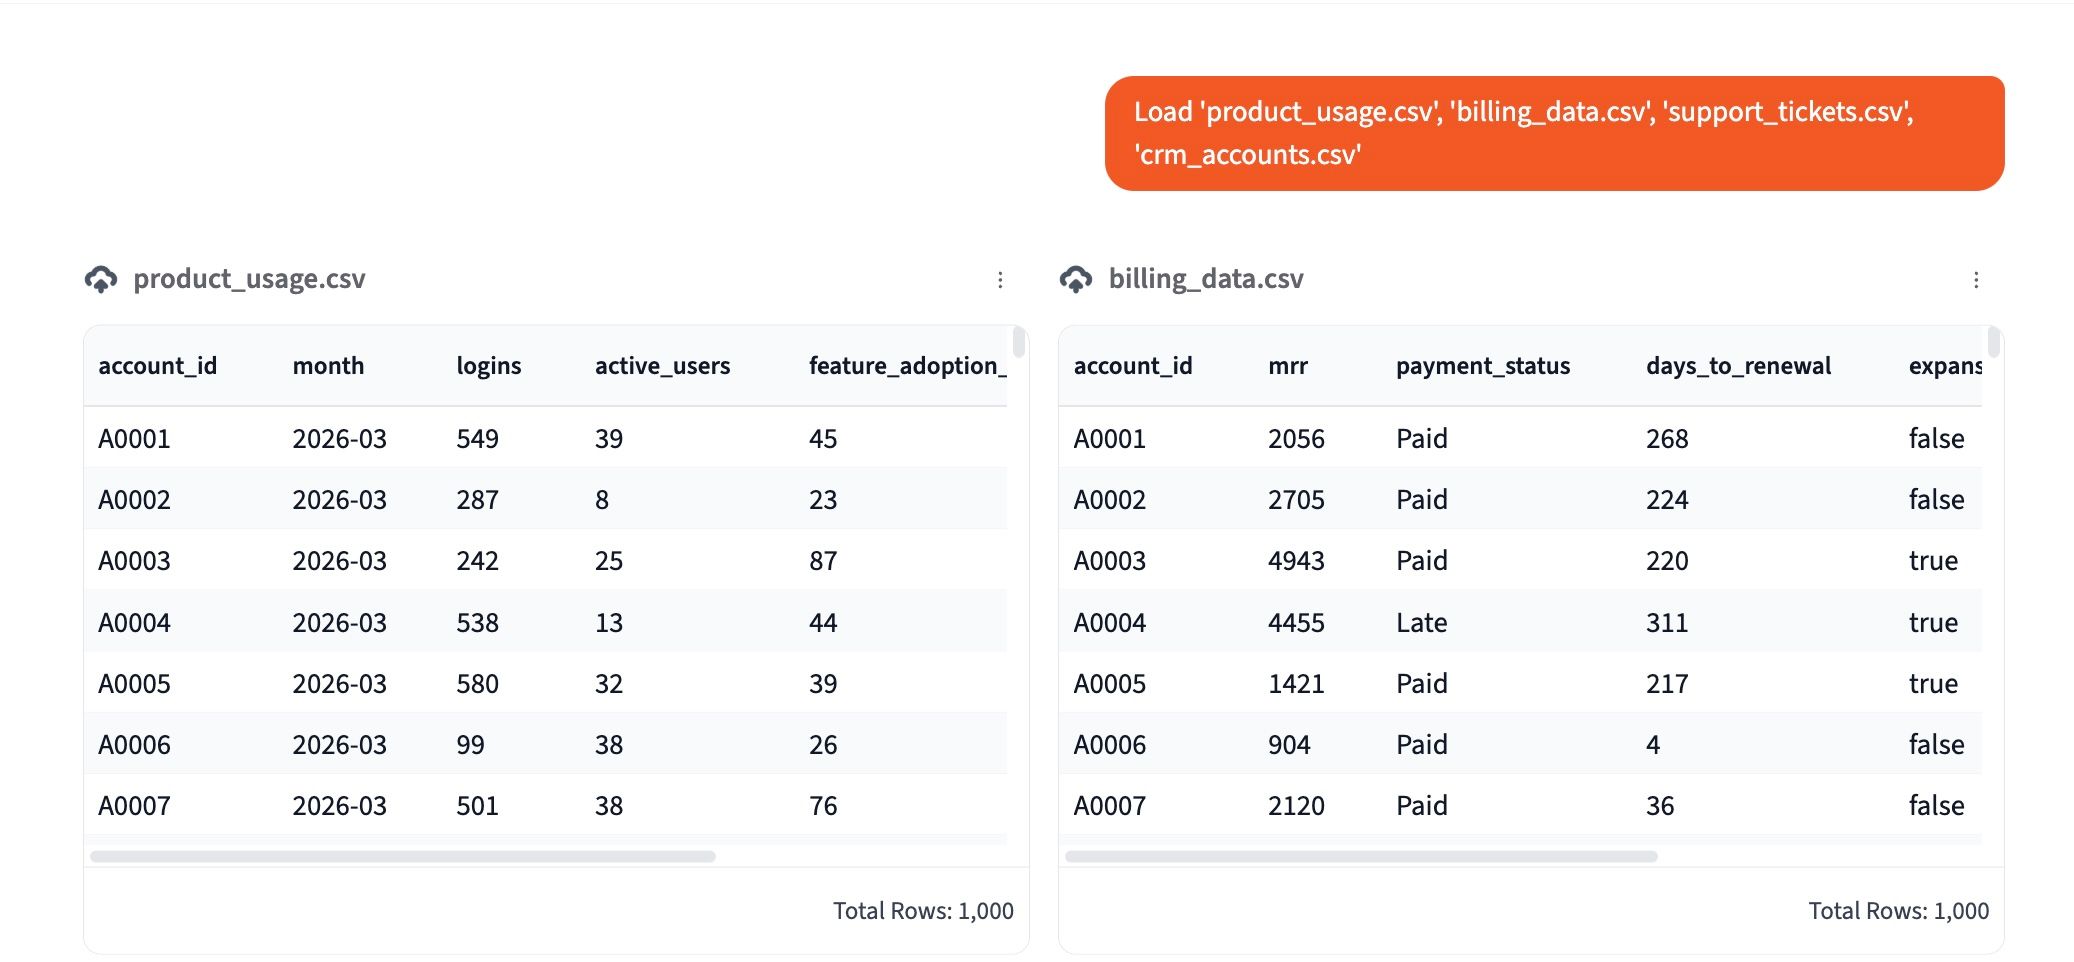Select the cell showing Late payment status

pos(1421,621)
